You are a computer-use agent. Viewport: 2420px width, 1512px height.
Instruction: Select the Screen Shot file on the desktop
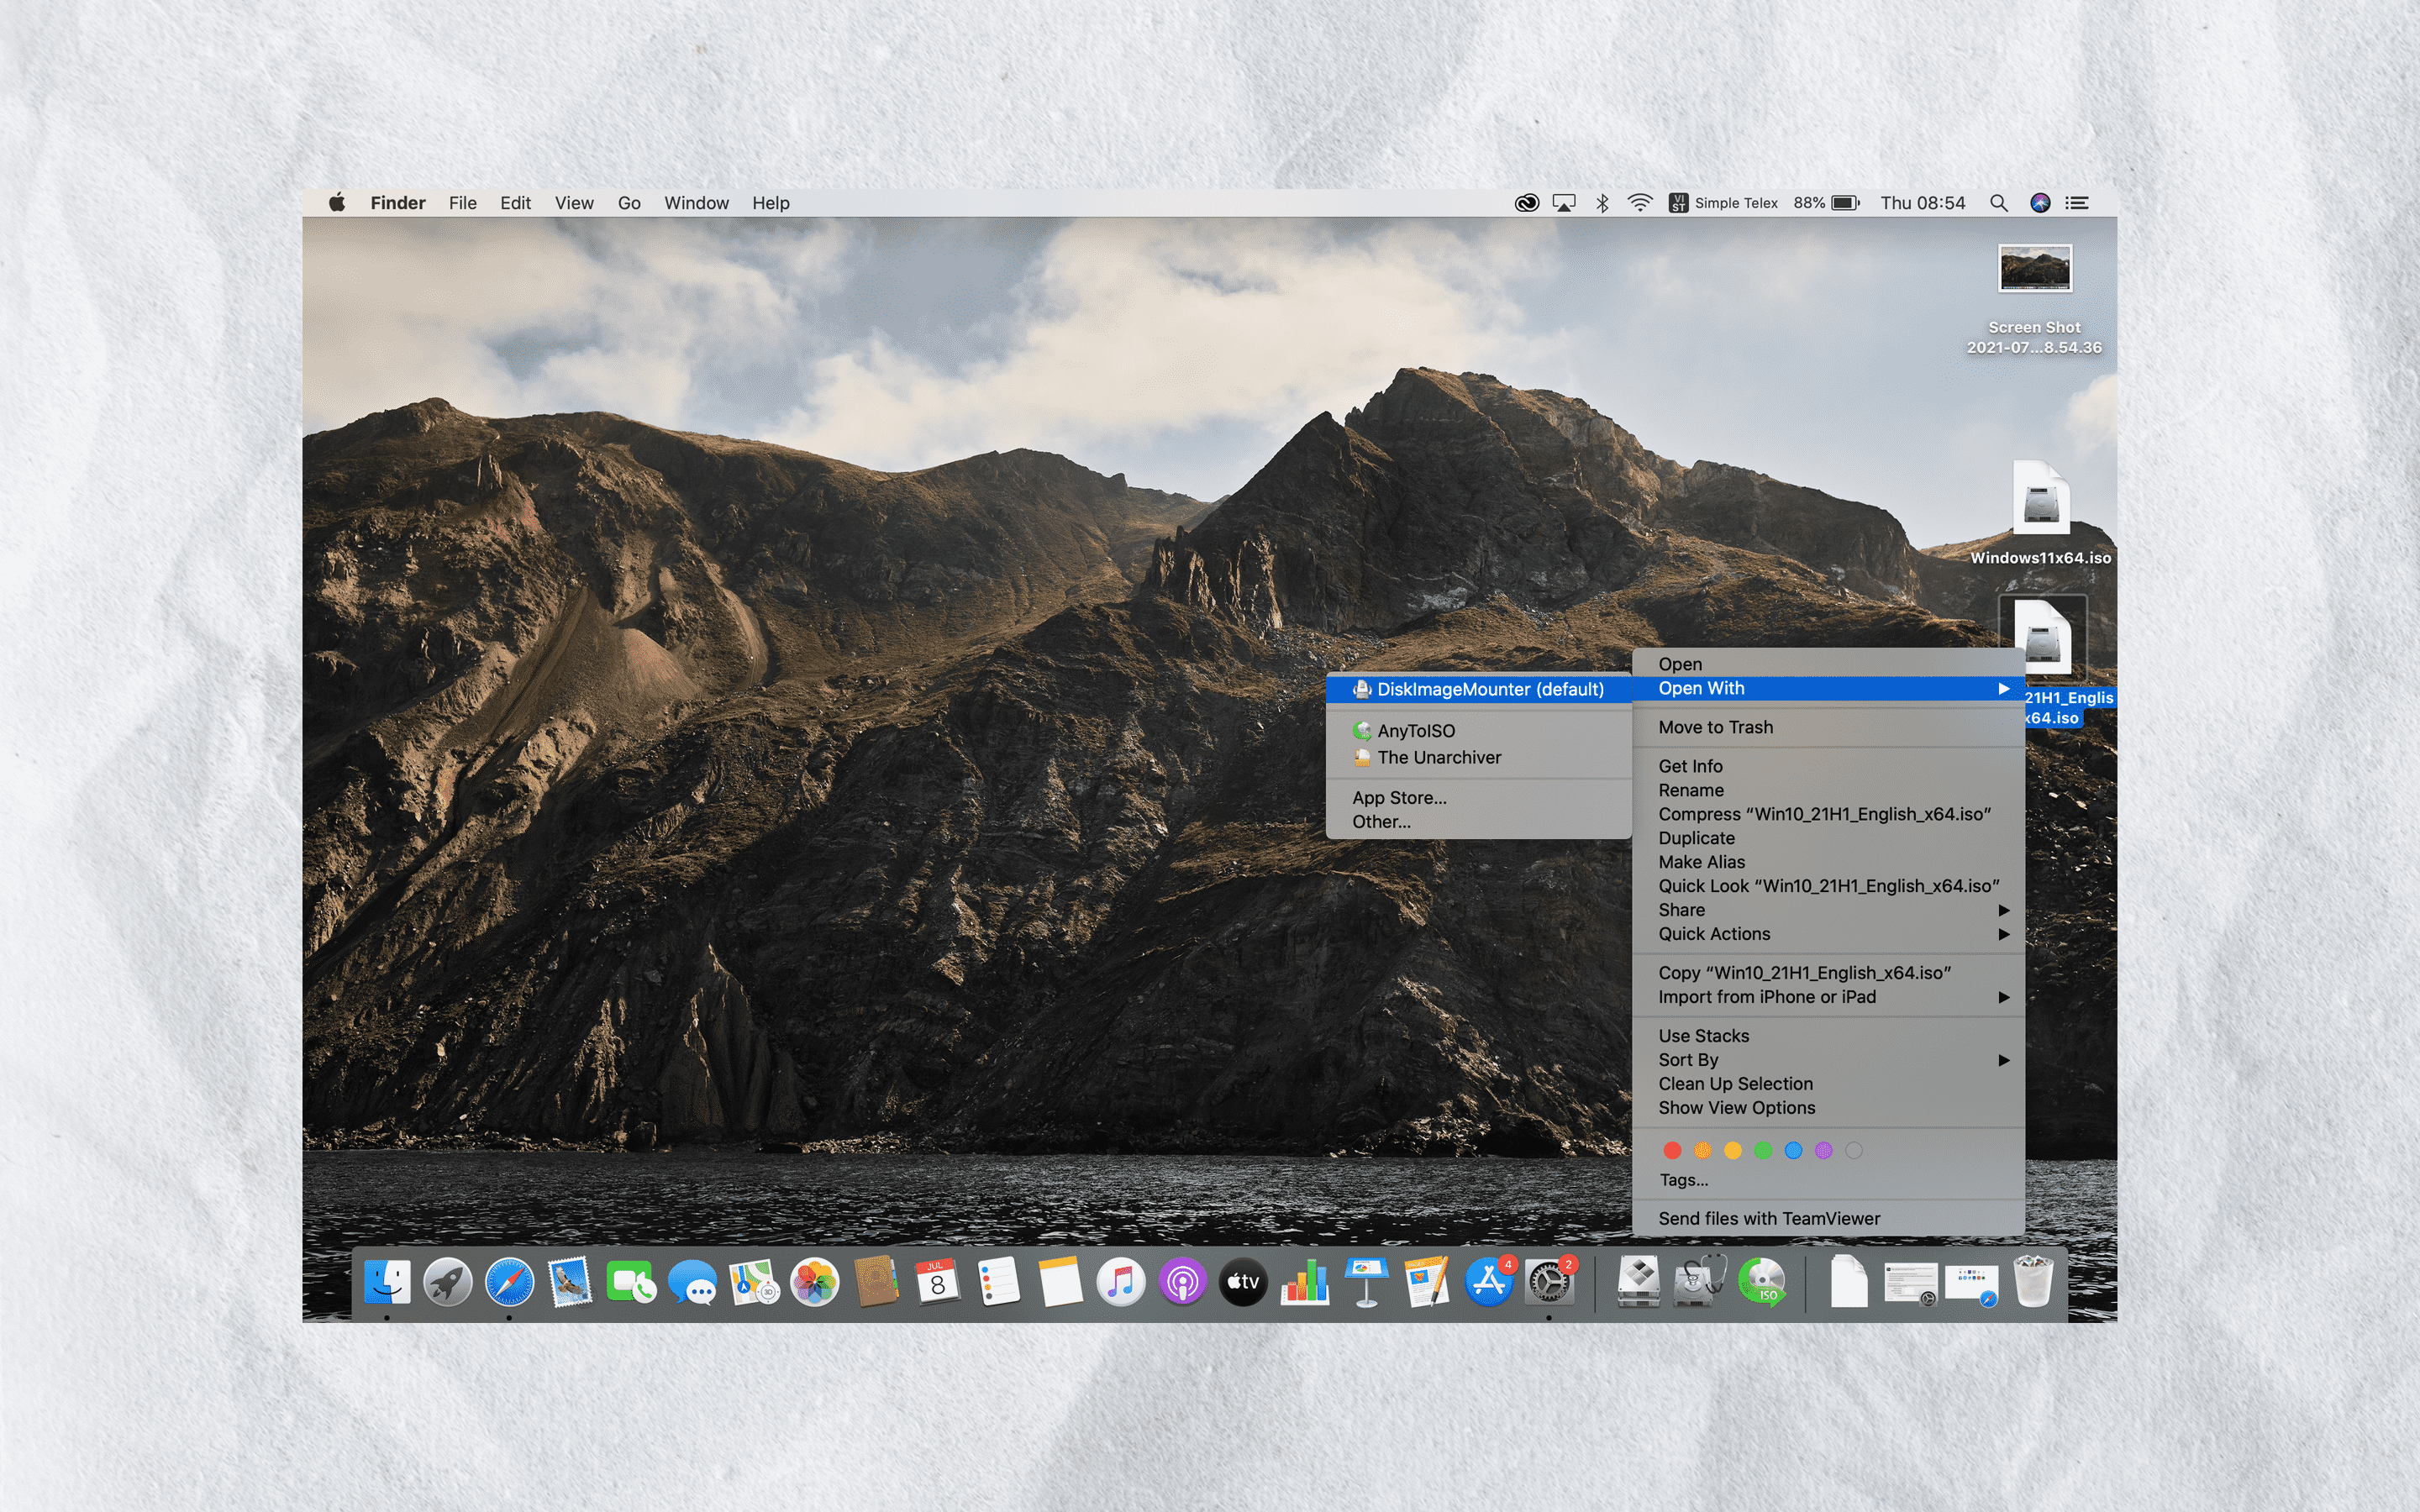point(2035,270)
